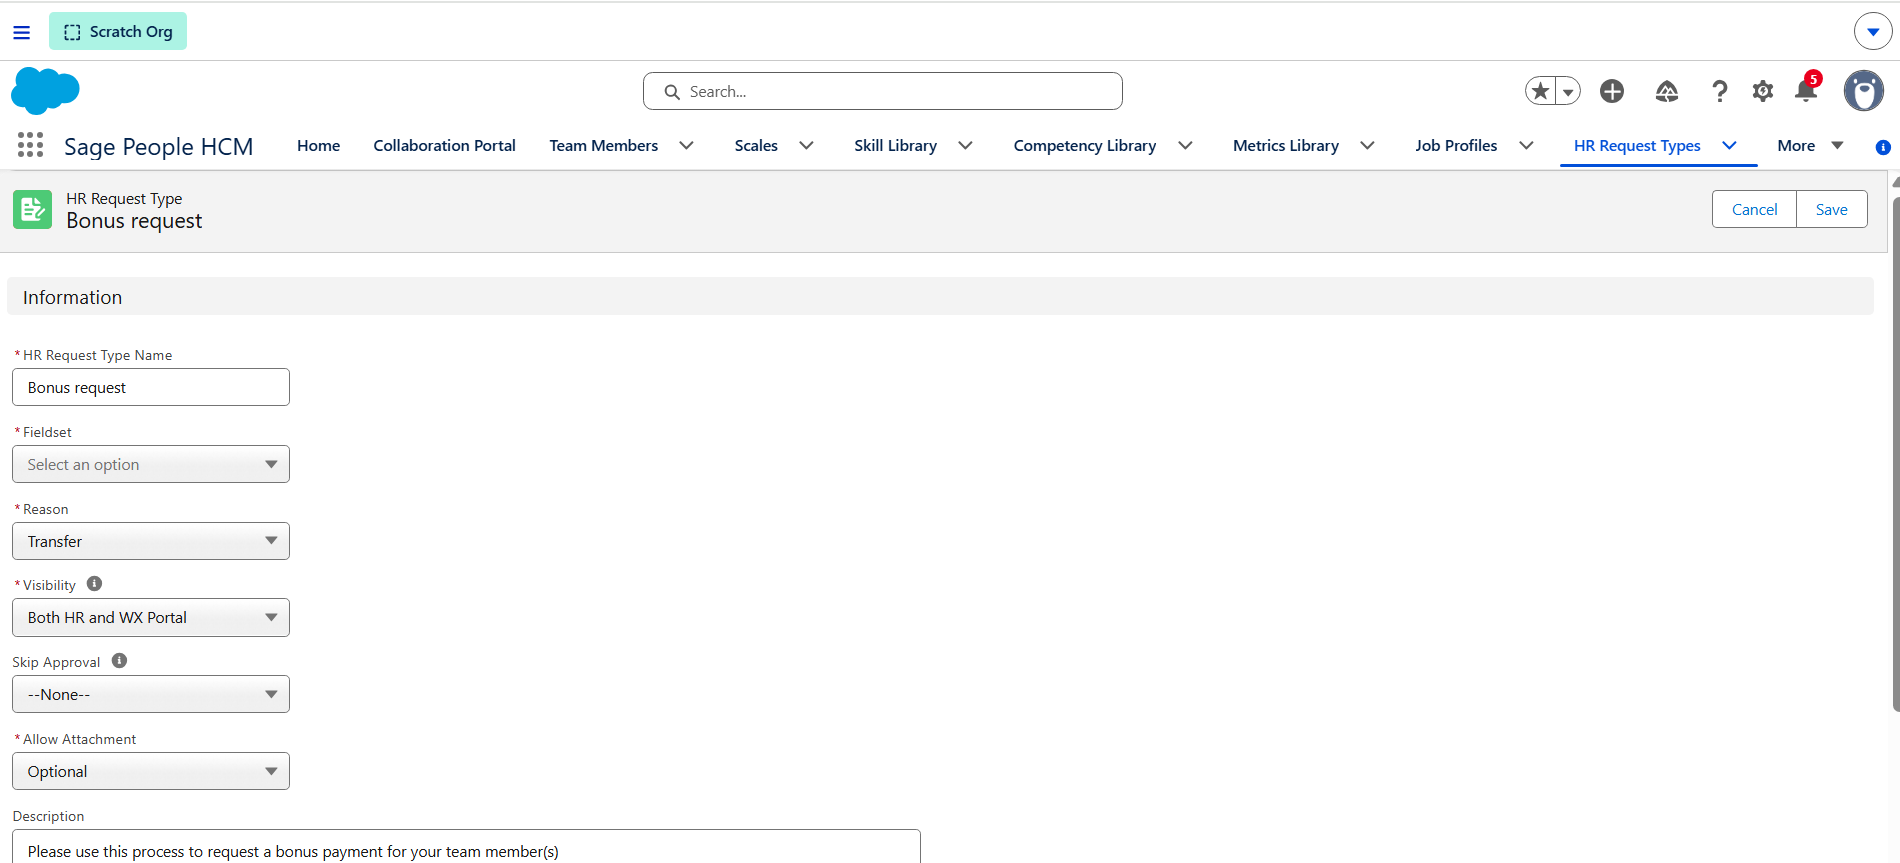The width and height of the screenshot is (1900, 863).
Task: Open the Skip Approval dropdown
Action: (151, 694)
